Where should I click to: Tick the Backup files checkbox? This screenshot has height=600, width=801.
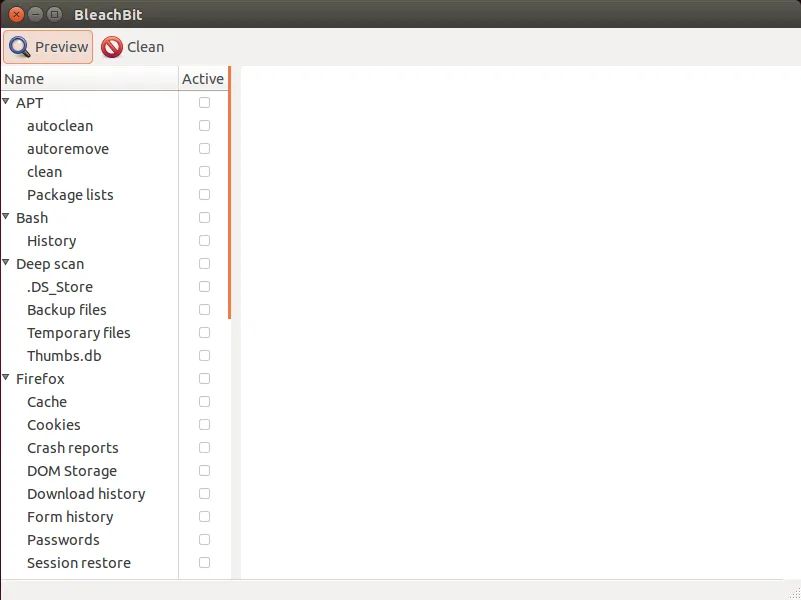pos(204,309)
